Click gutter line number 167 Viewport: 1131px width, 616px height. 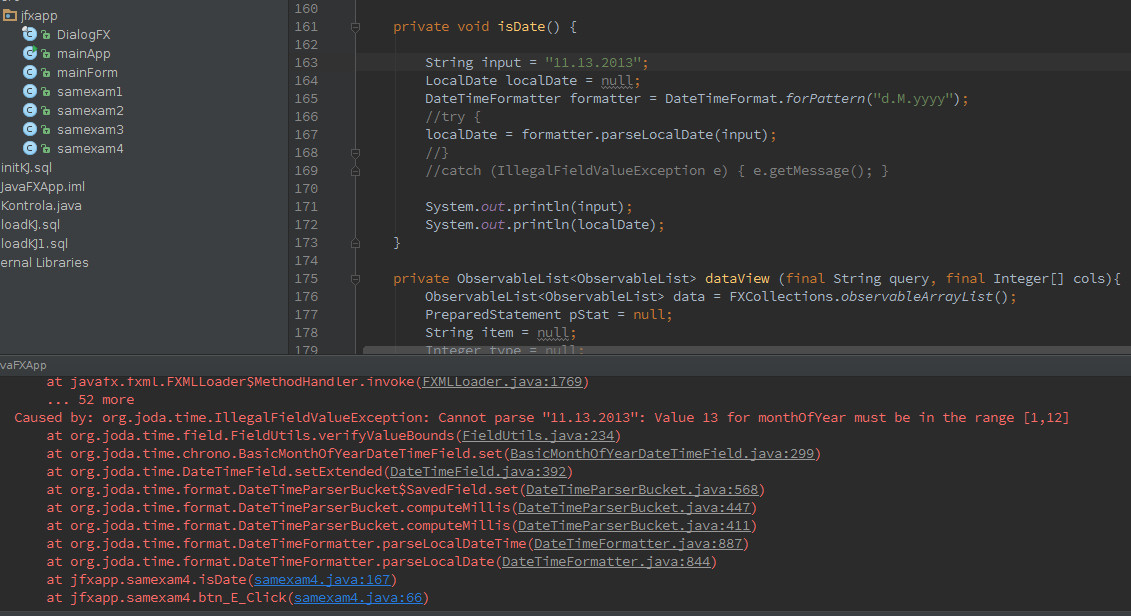pos(306,135)
